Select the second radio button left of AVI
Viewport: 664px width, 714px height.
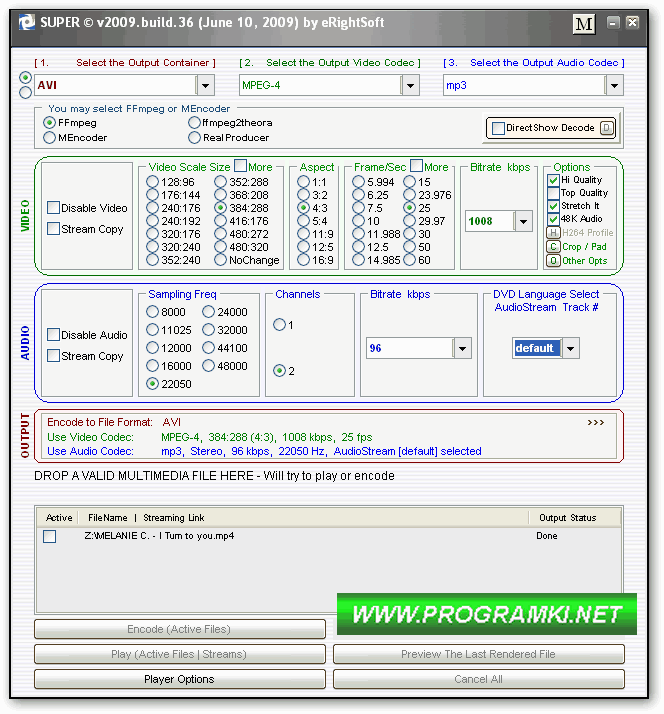[x=26, y=93]
